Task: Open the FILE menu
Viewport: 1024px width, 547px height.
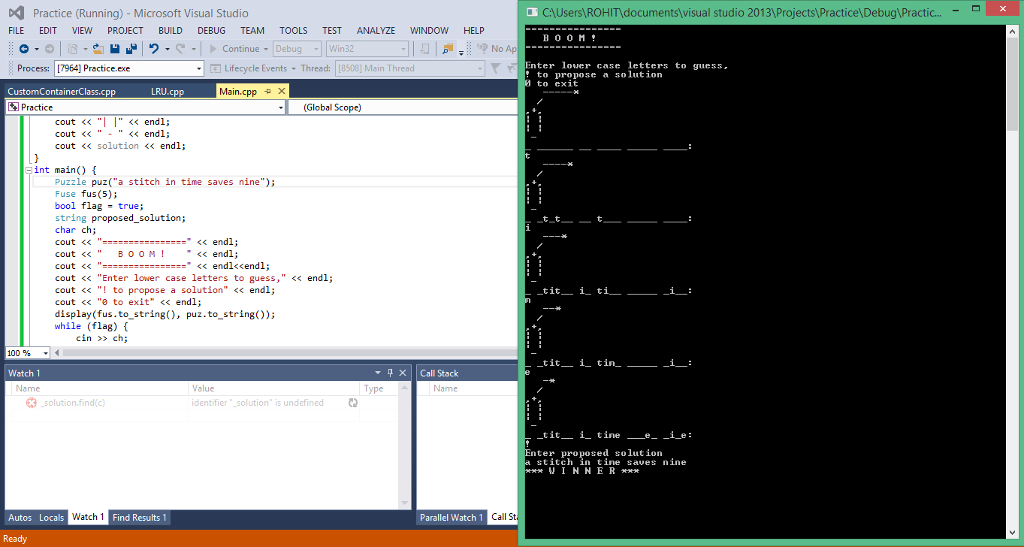Action: coord(16,31)
